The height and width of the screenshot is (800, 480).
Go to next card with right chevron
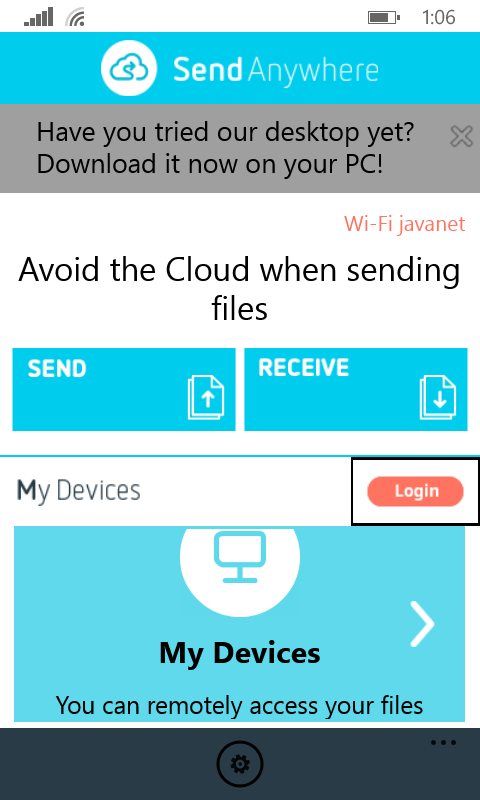(422, 623)
